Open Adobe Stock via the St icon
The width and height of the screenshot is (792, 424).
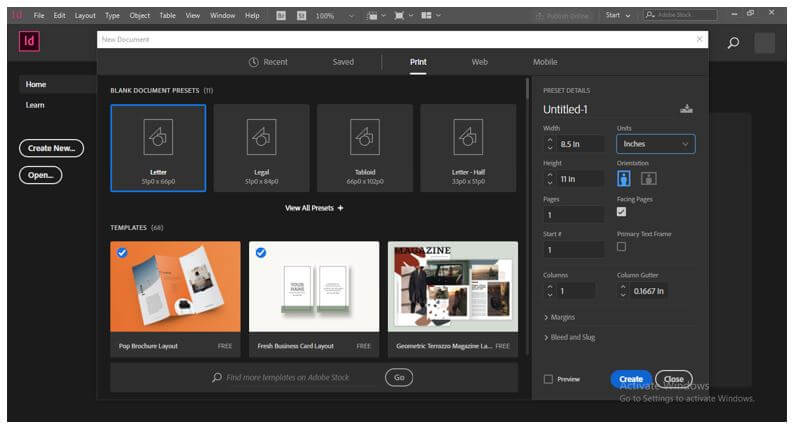coord(302,16)
